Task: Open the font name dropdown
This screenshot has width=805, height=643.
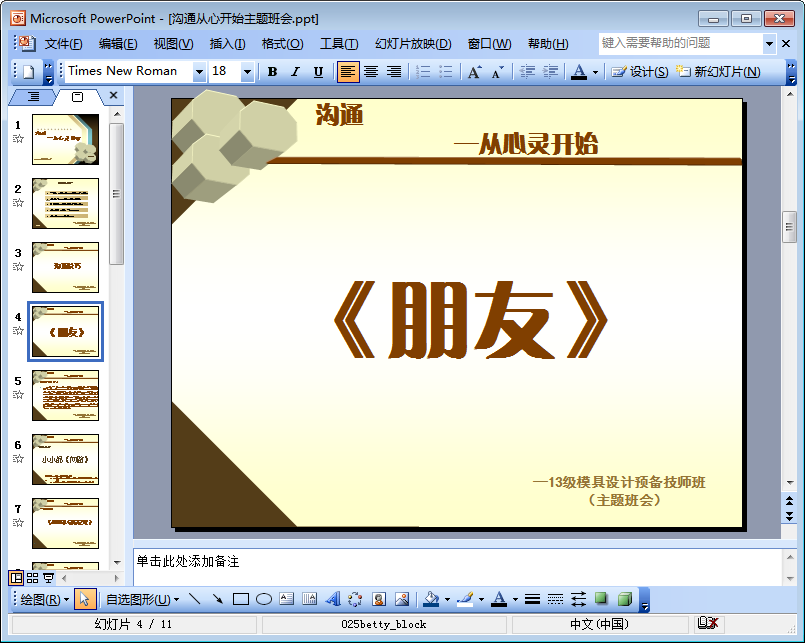Action: click(x=199, y=72)
